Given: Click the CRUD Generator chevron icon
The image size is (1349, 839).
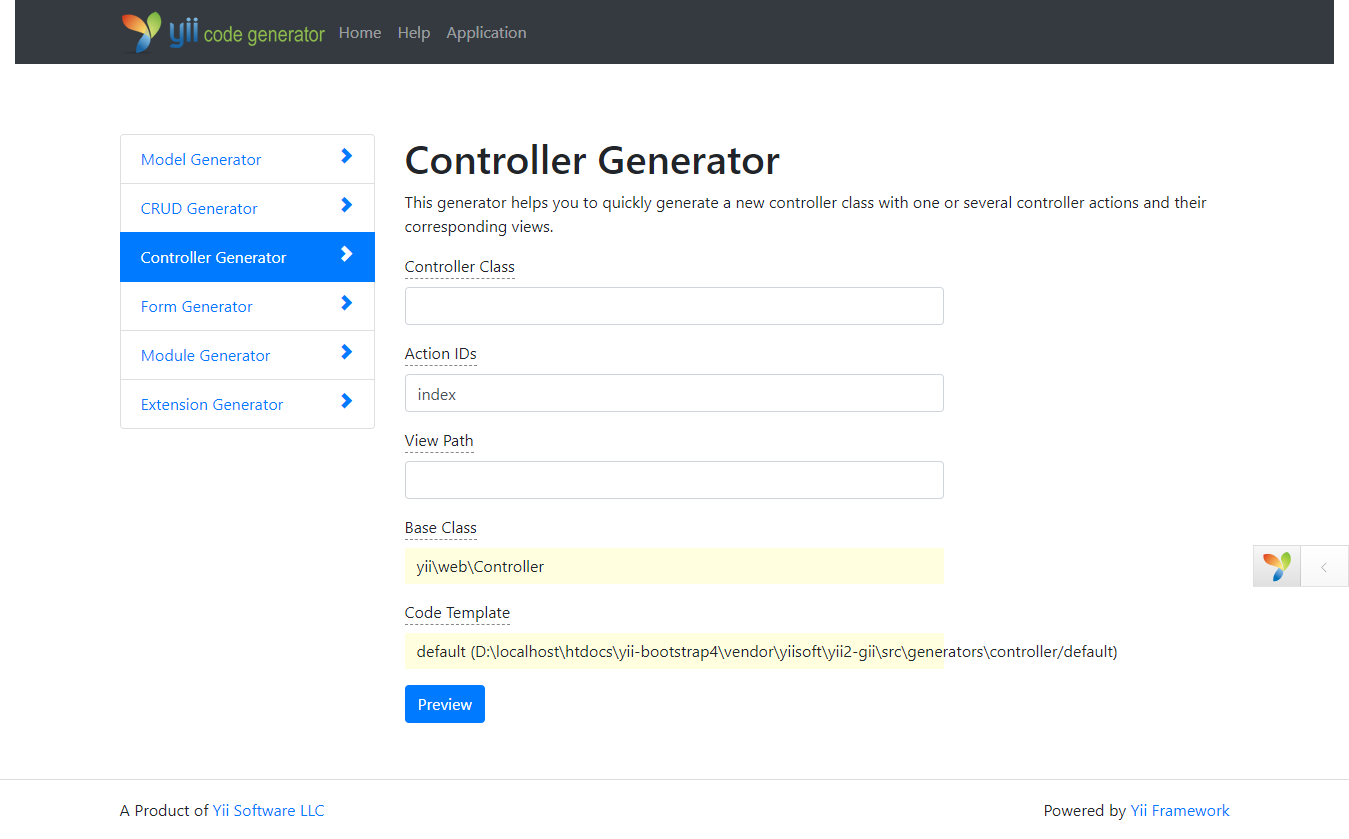Looking at the screenshot, I should [347, 205].
